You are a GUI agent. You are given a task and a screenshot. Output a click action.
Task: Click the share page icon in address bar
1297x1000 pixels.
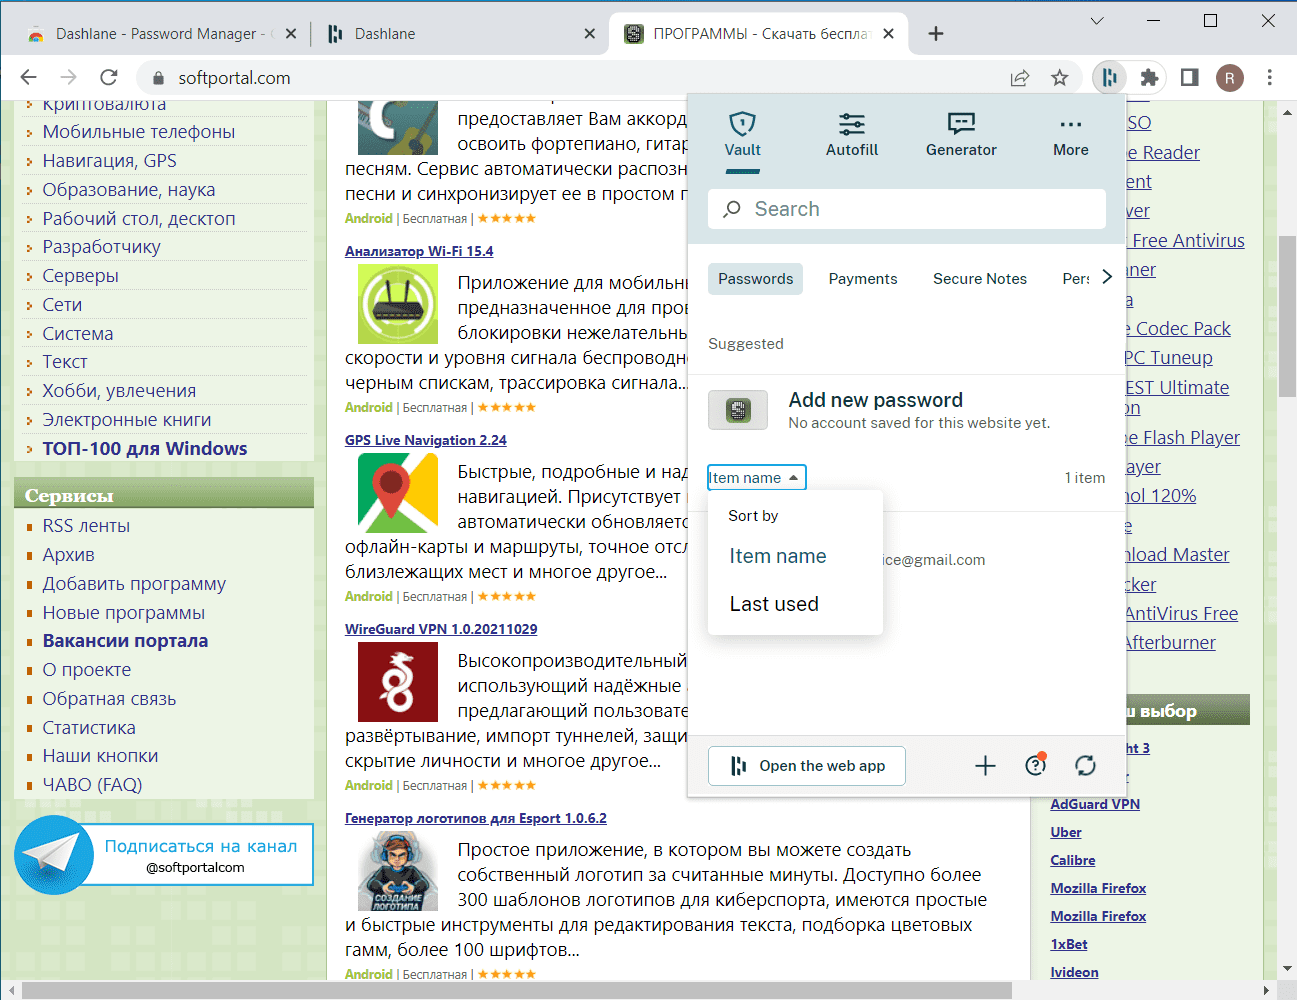coord(1020,77)
